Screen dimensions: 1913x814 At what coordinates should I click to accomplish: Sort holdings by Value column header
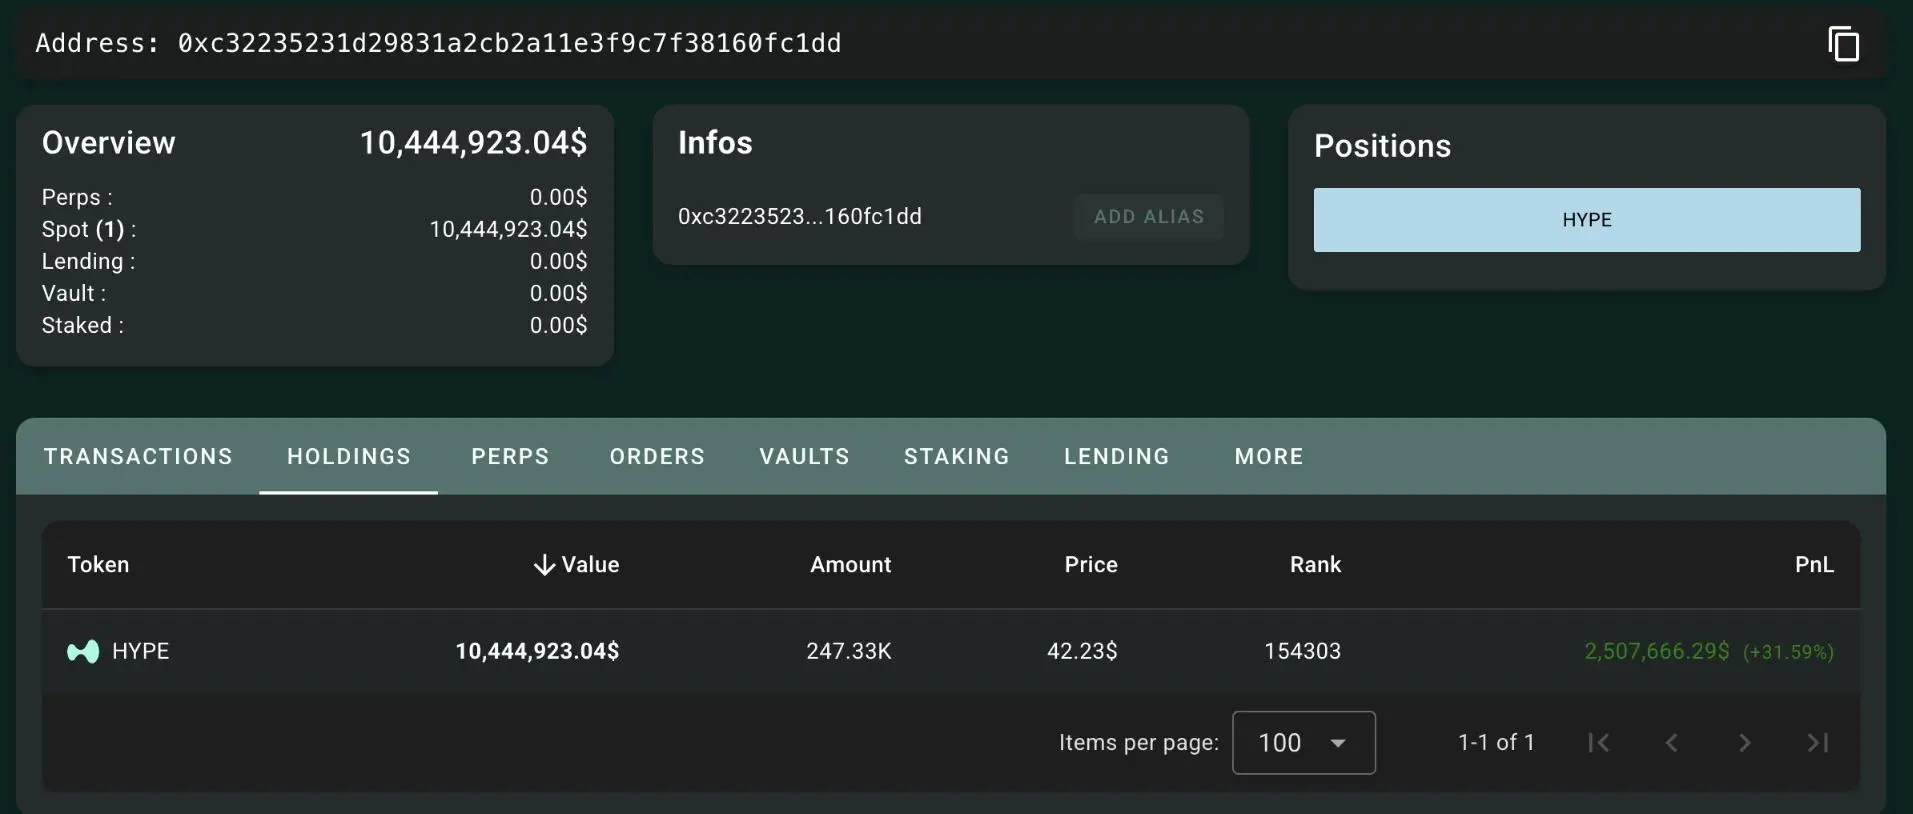[x=590, y=565]
